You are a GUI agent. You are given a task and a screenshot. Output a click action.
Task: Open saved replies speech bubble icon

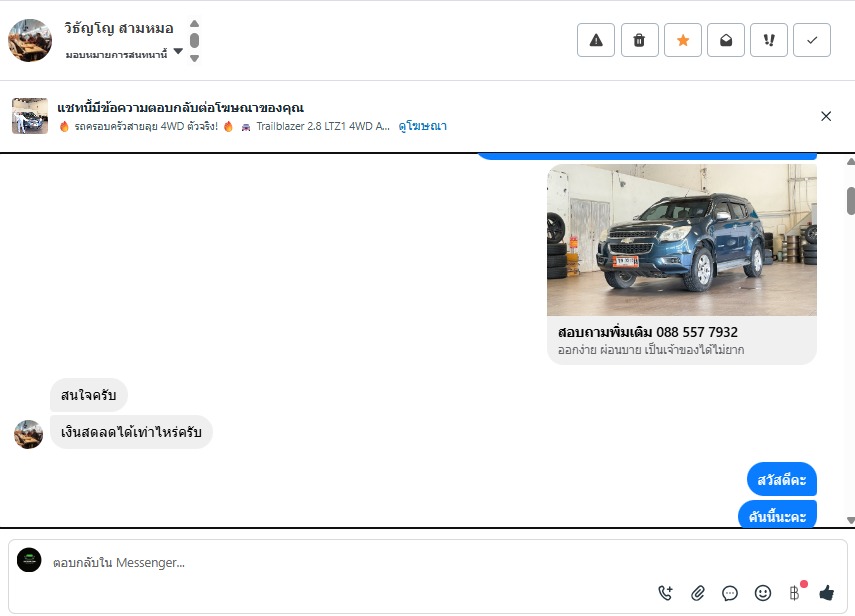(730, 593)
